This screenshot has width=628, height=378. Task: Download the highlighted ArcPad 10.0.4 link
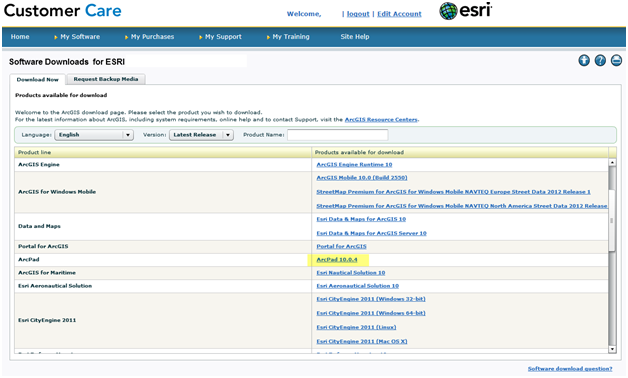click(x=336, y=260)
